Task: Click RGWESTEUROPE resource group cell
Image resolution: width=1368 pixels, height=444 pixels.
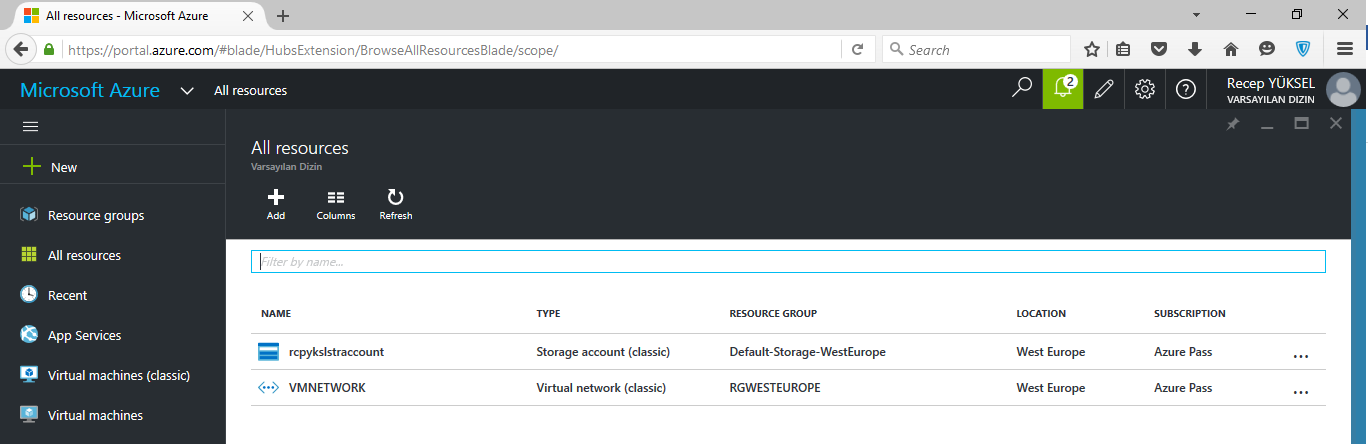Action: click(775, 388)
